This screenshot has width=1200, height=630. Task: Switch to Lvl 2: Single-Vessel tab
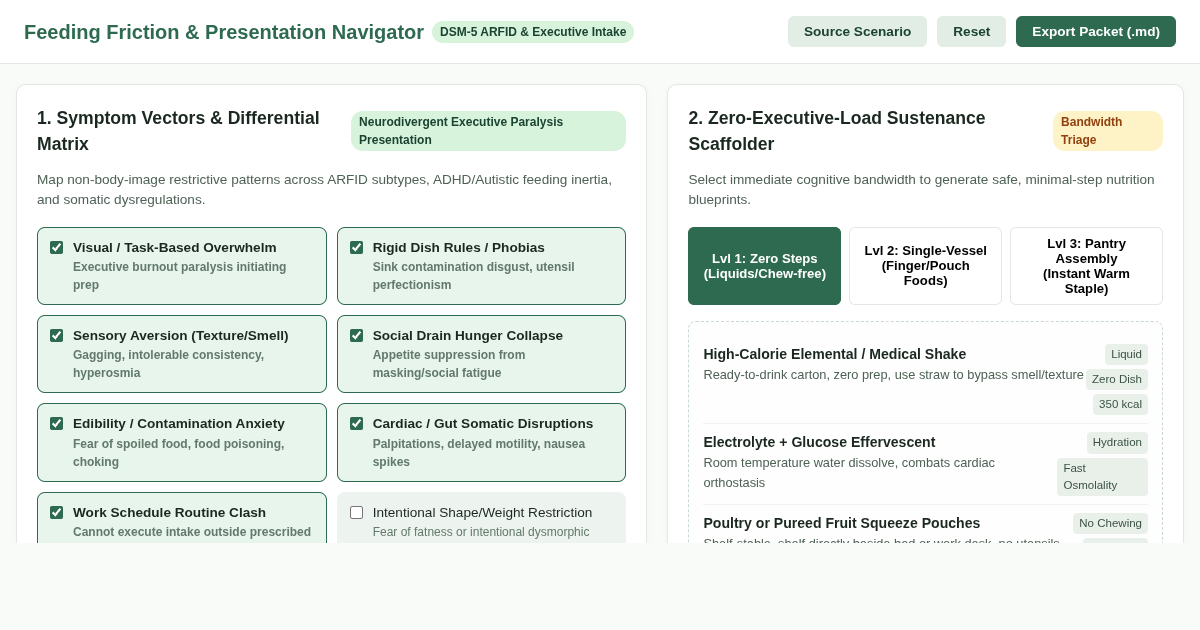(925, 266)
